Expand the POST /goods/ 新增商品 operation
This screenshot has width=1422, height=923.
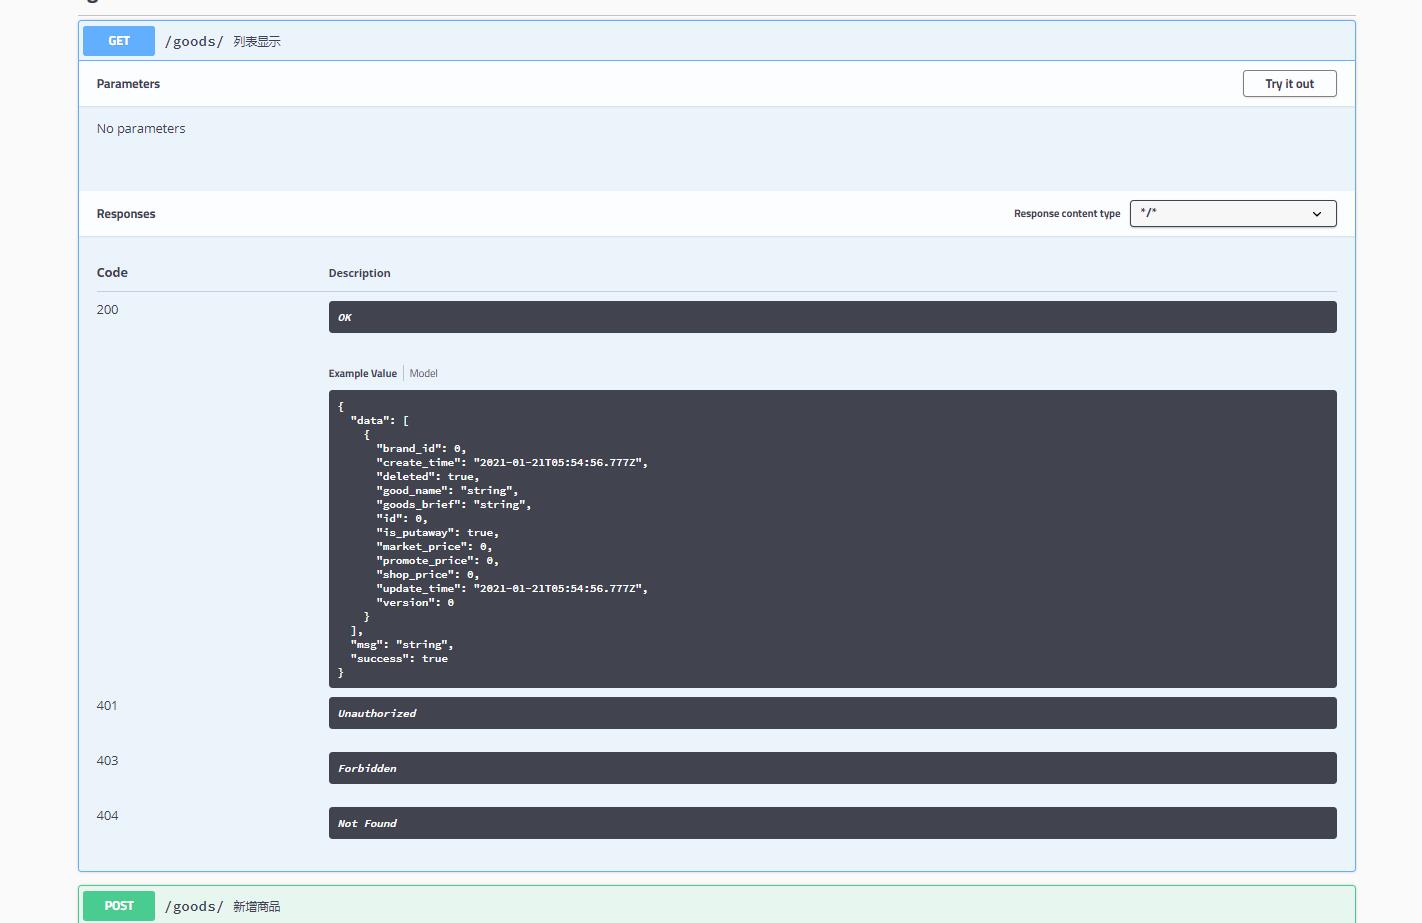pos(716,906)
